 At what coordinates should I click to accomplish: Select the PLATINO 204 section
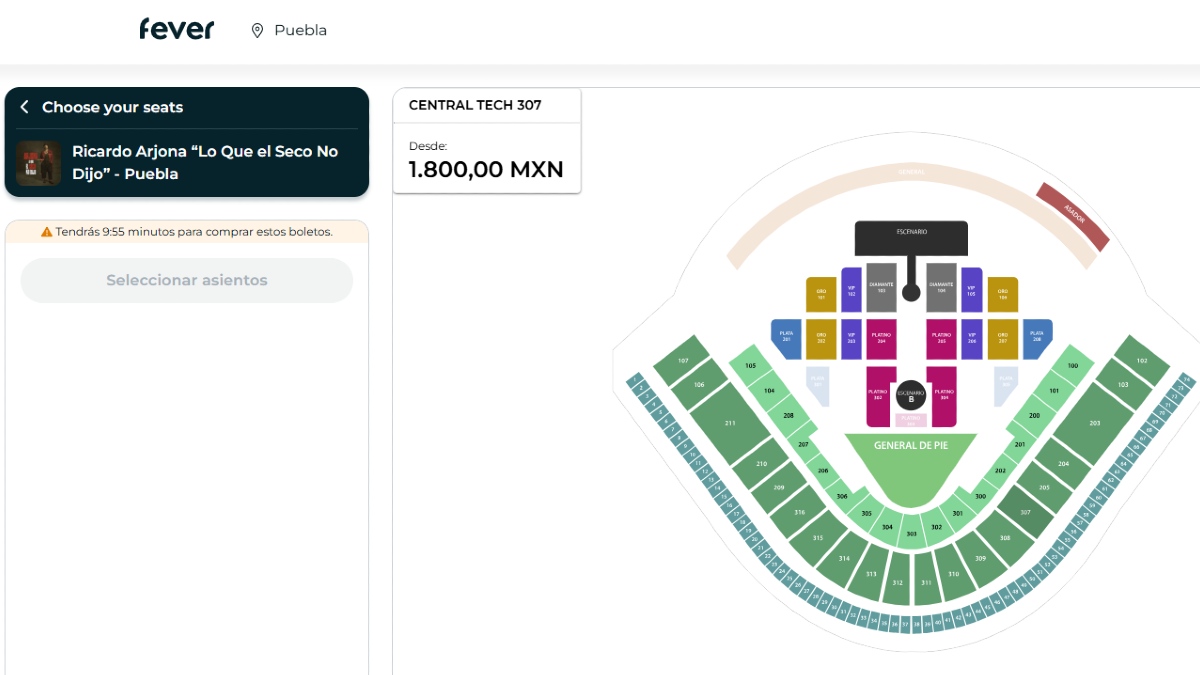(x=882, y=337)
